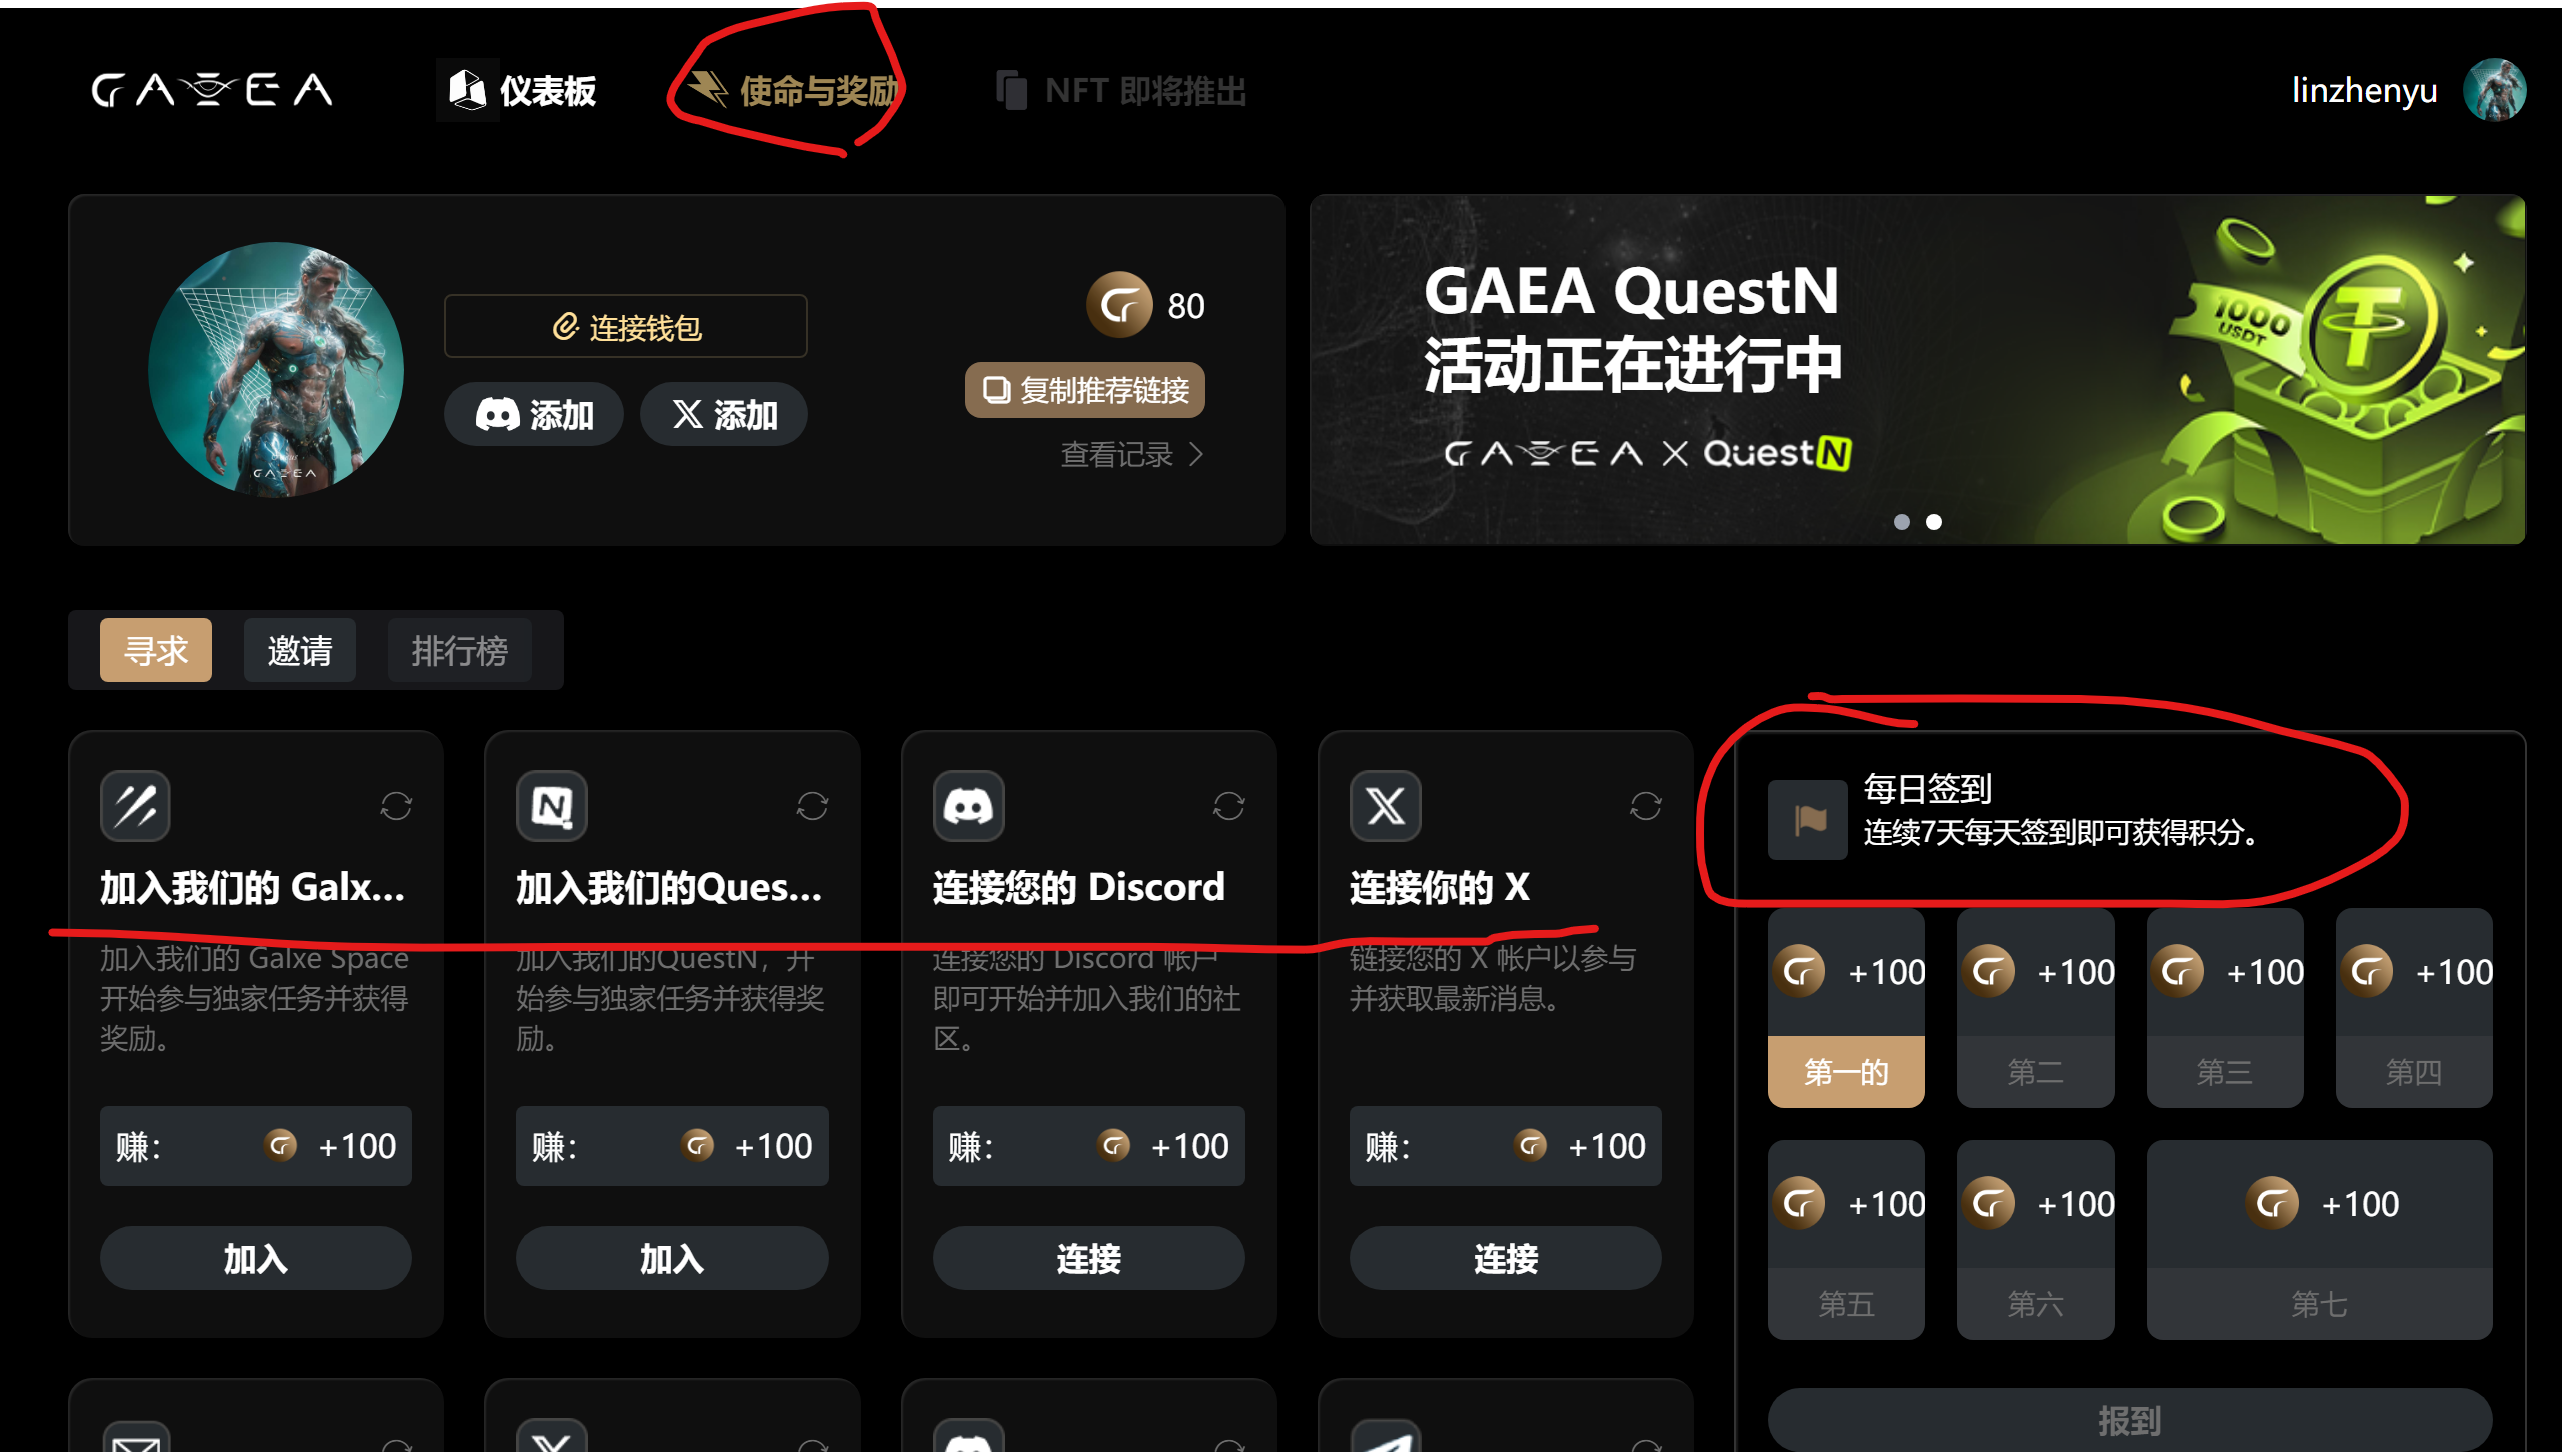Open the user avatar in header
The height and width of the screenshot is (1452, 2562).
pos(2494,90)
